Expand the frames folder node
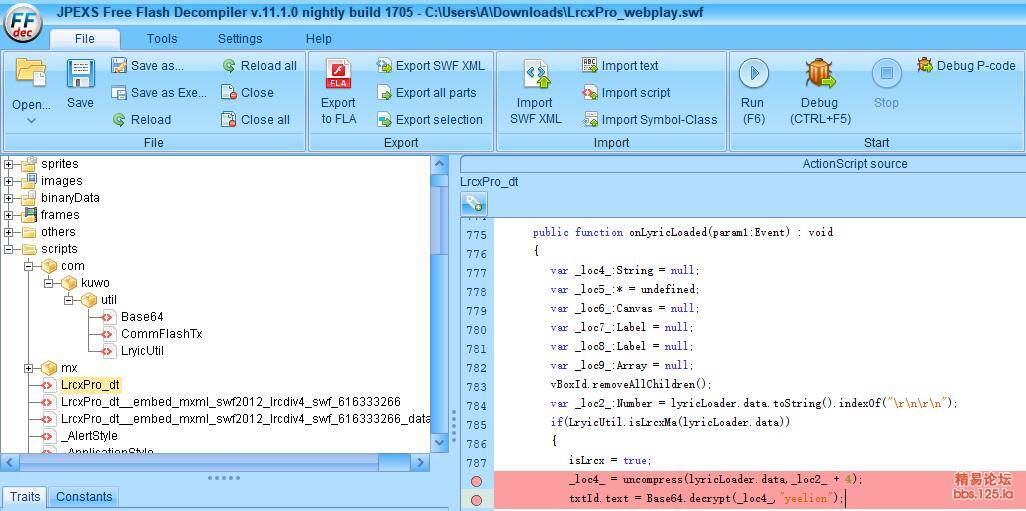The width and height of the screenshot is (1026, 511). (x=9, y=215)
